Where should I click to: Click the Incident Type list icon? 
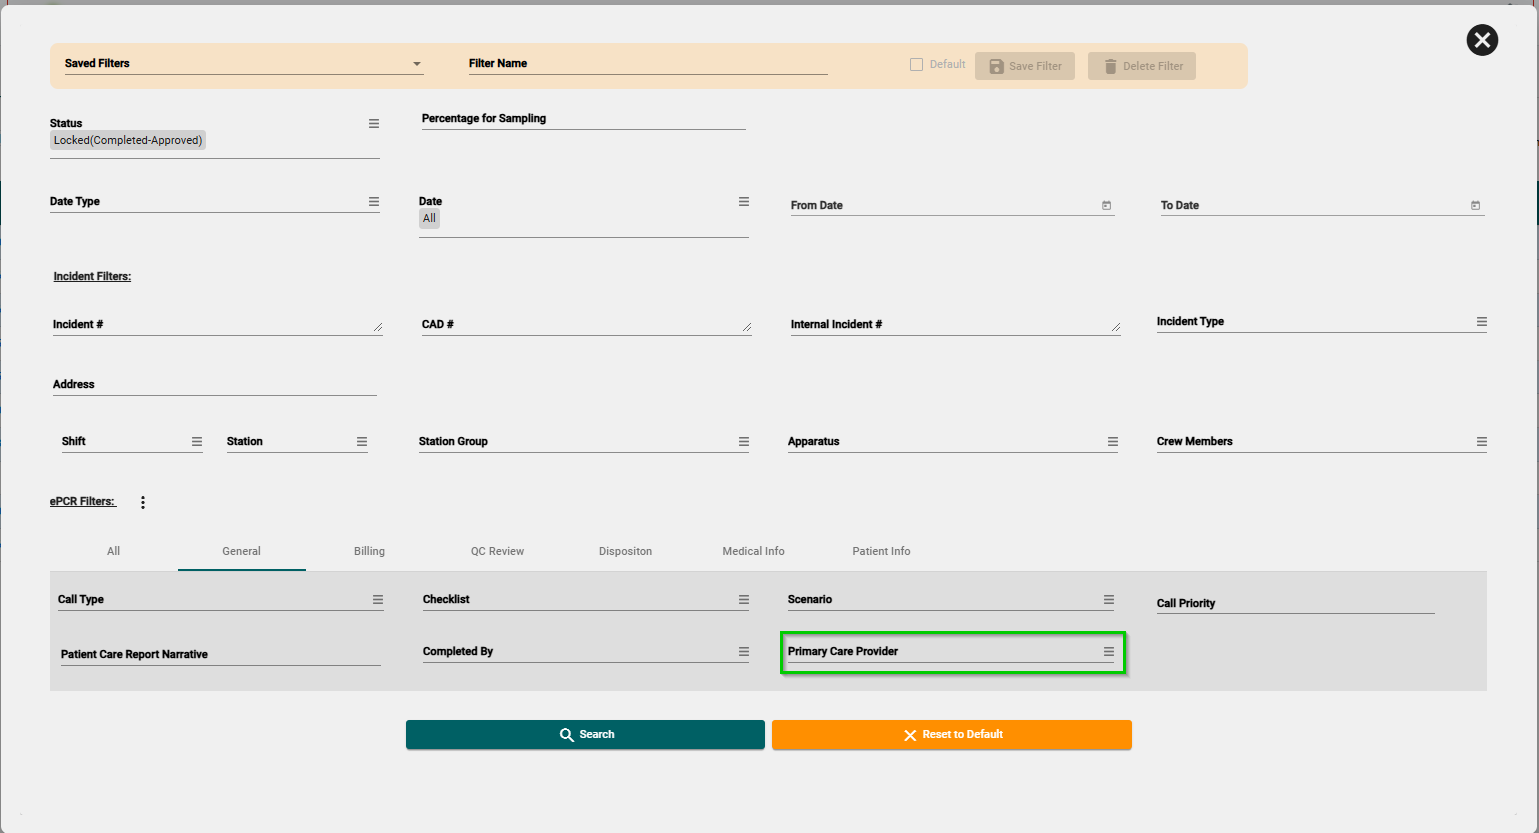(1481, 322)
